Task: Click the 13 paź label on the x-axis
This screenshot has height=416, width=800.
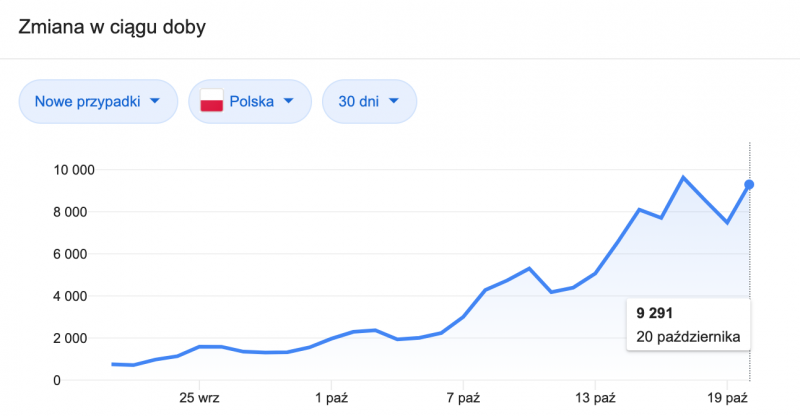Action: 595,398
